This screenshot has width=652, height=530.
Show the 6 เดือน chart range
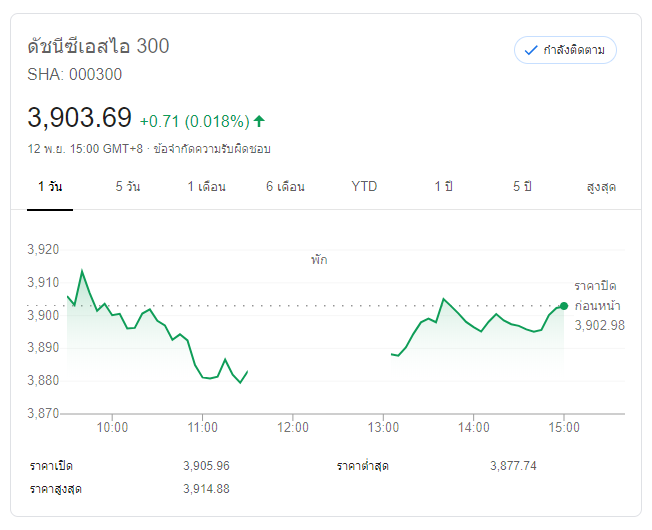(x=285, y=187)
